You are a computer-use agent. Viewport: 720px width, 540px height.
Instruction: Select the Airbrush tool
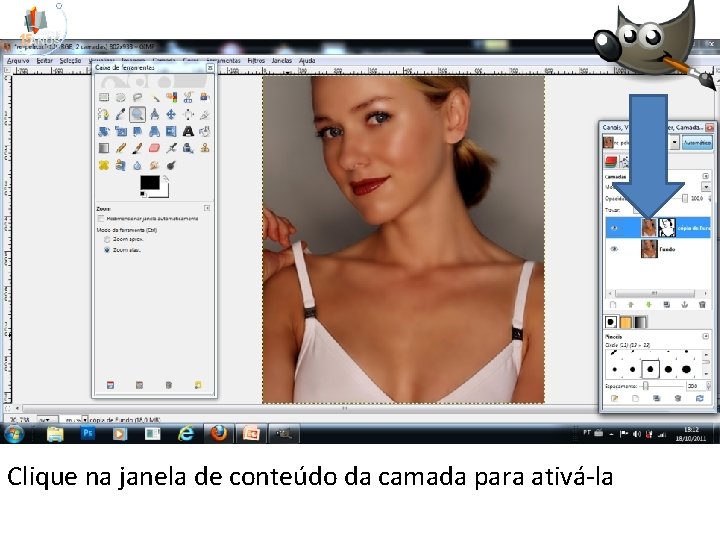[x=171, y=148]
